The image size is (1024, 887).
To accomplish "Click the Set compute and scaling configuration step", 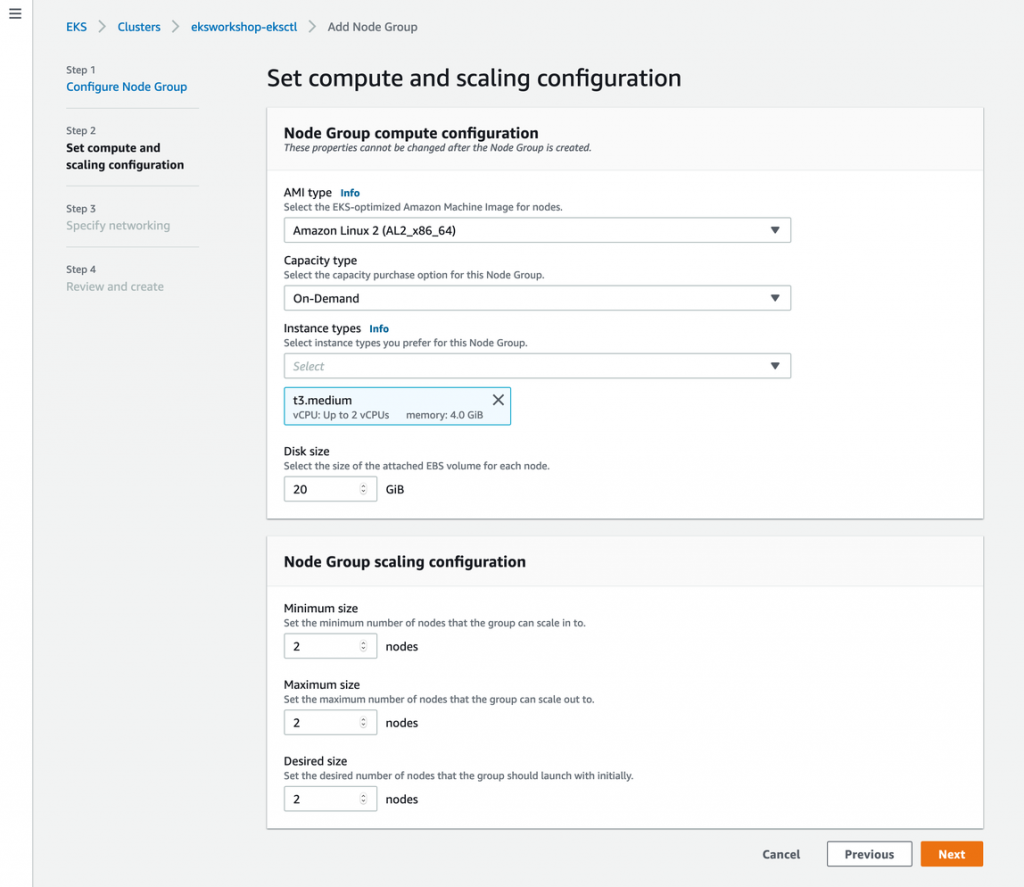I will [125, 156].
